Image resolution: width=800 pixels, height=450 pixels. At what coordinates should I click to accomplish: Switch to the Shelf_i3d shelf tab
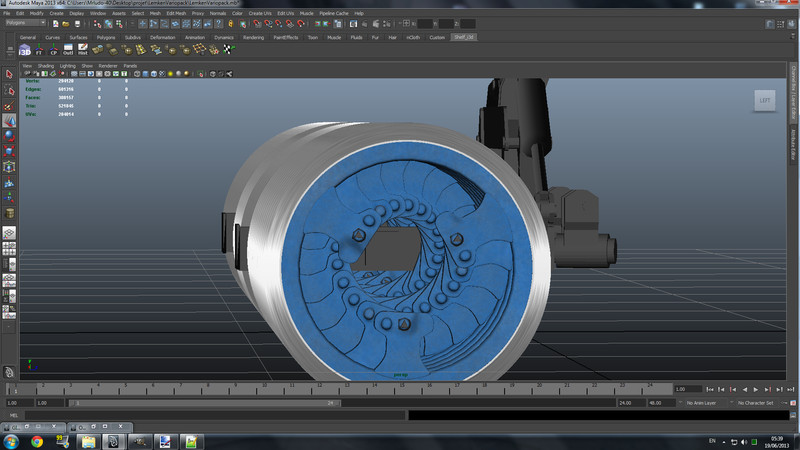click(464, 37)
